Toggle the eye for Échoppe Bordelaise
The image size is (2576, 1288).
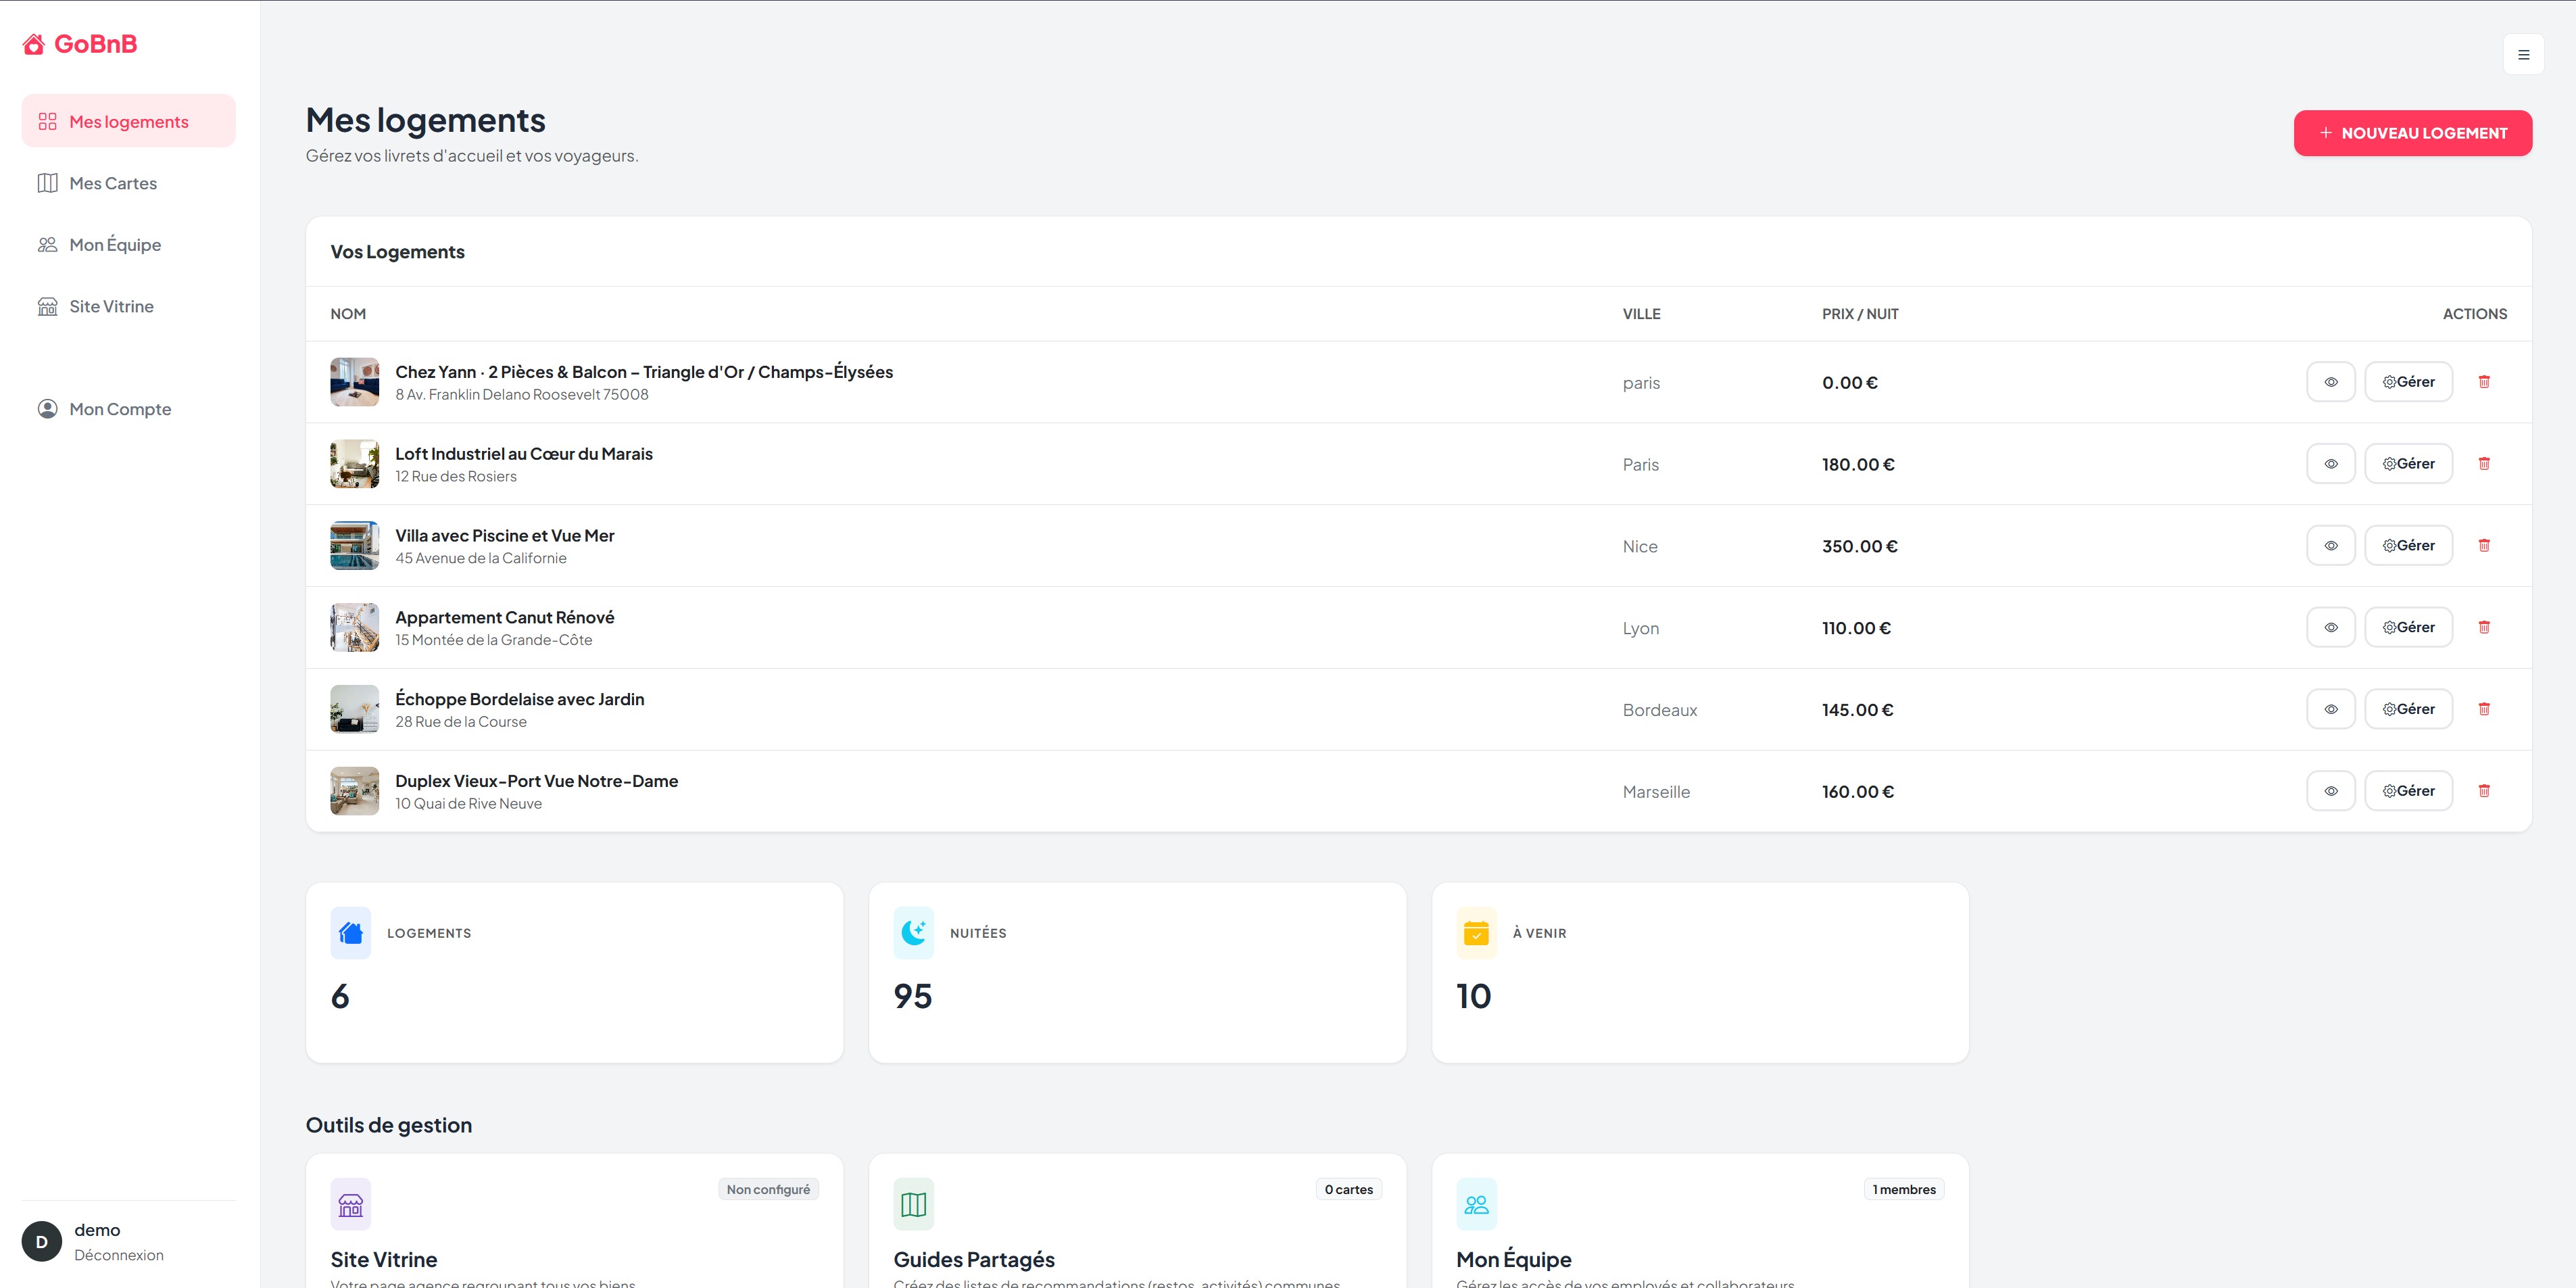[2331, 708]
